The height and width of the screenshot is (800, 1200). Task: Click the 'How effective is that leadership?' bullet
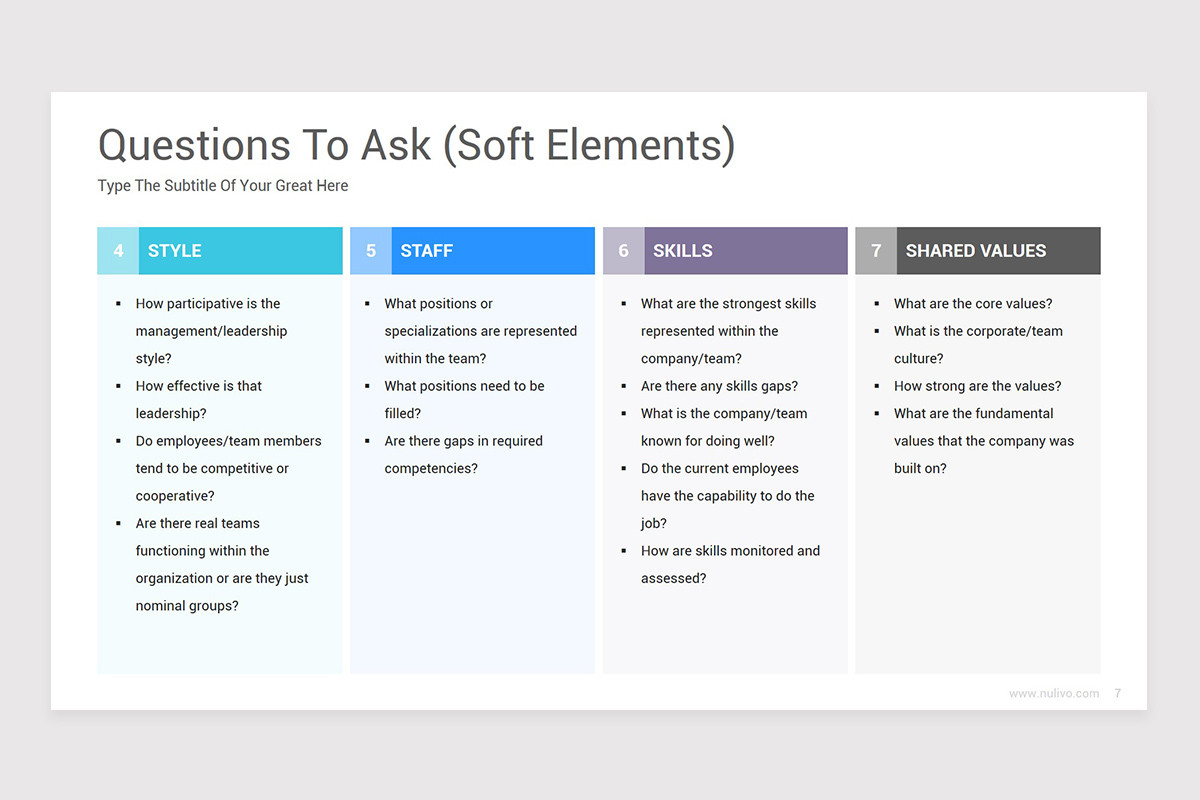(199, 400)
